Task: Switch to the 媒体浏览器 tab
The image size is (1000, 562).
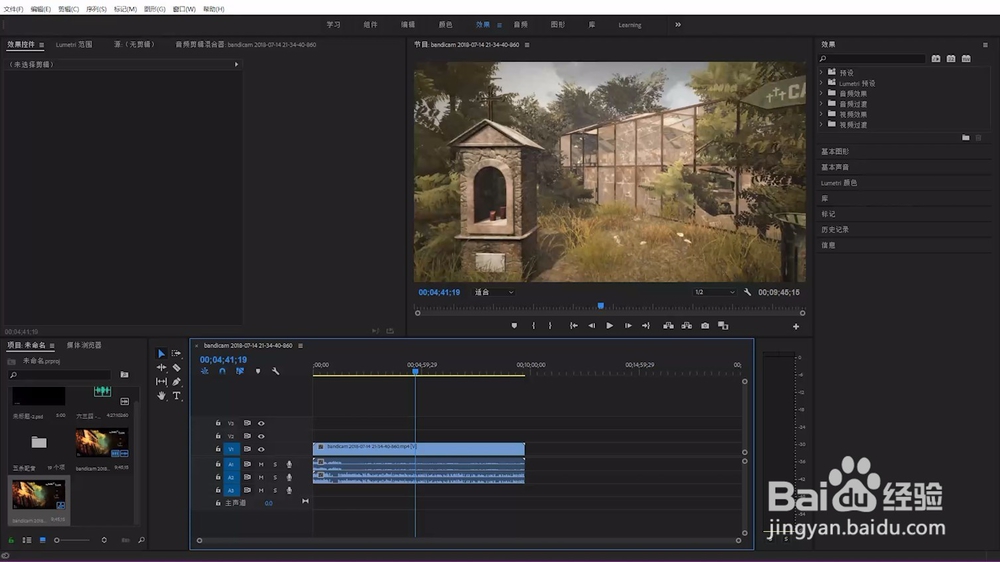Action: [84, 345]
